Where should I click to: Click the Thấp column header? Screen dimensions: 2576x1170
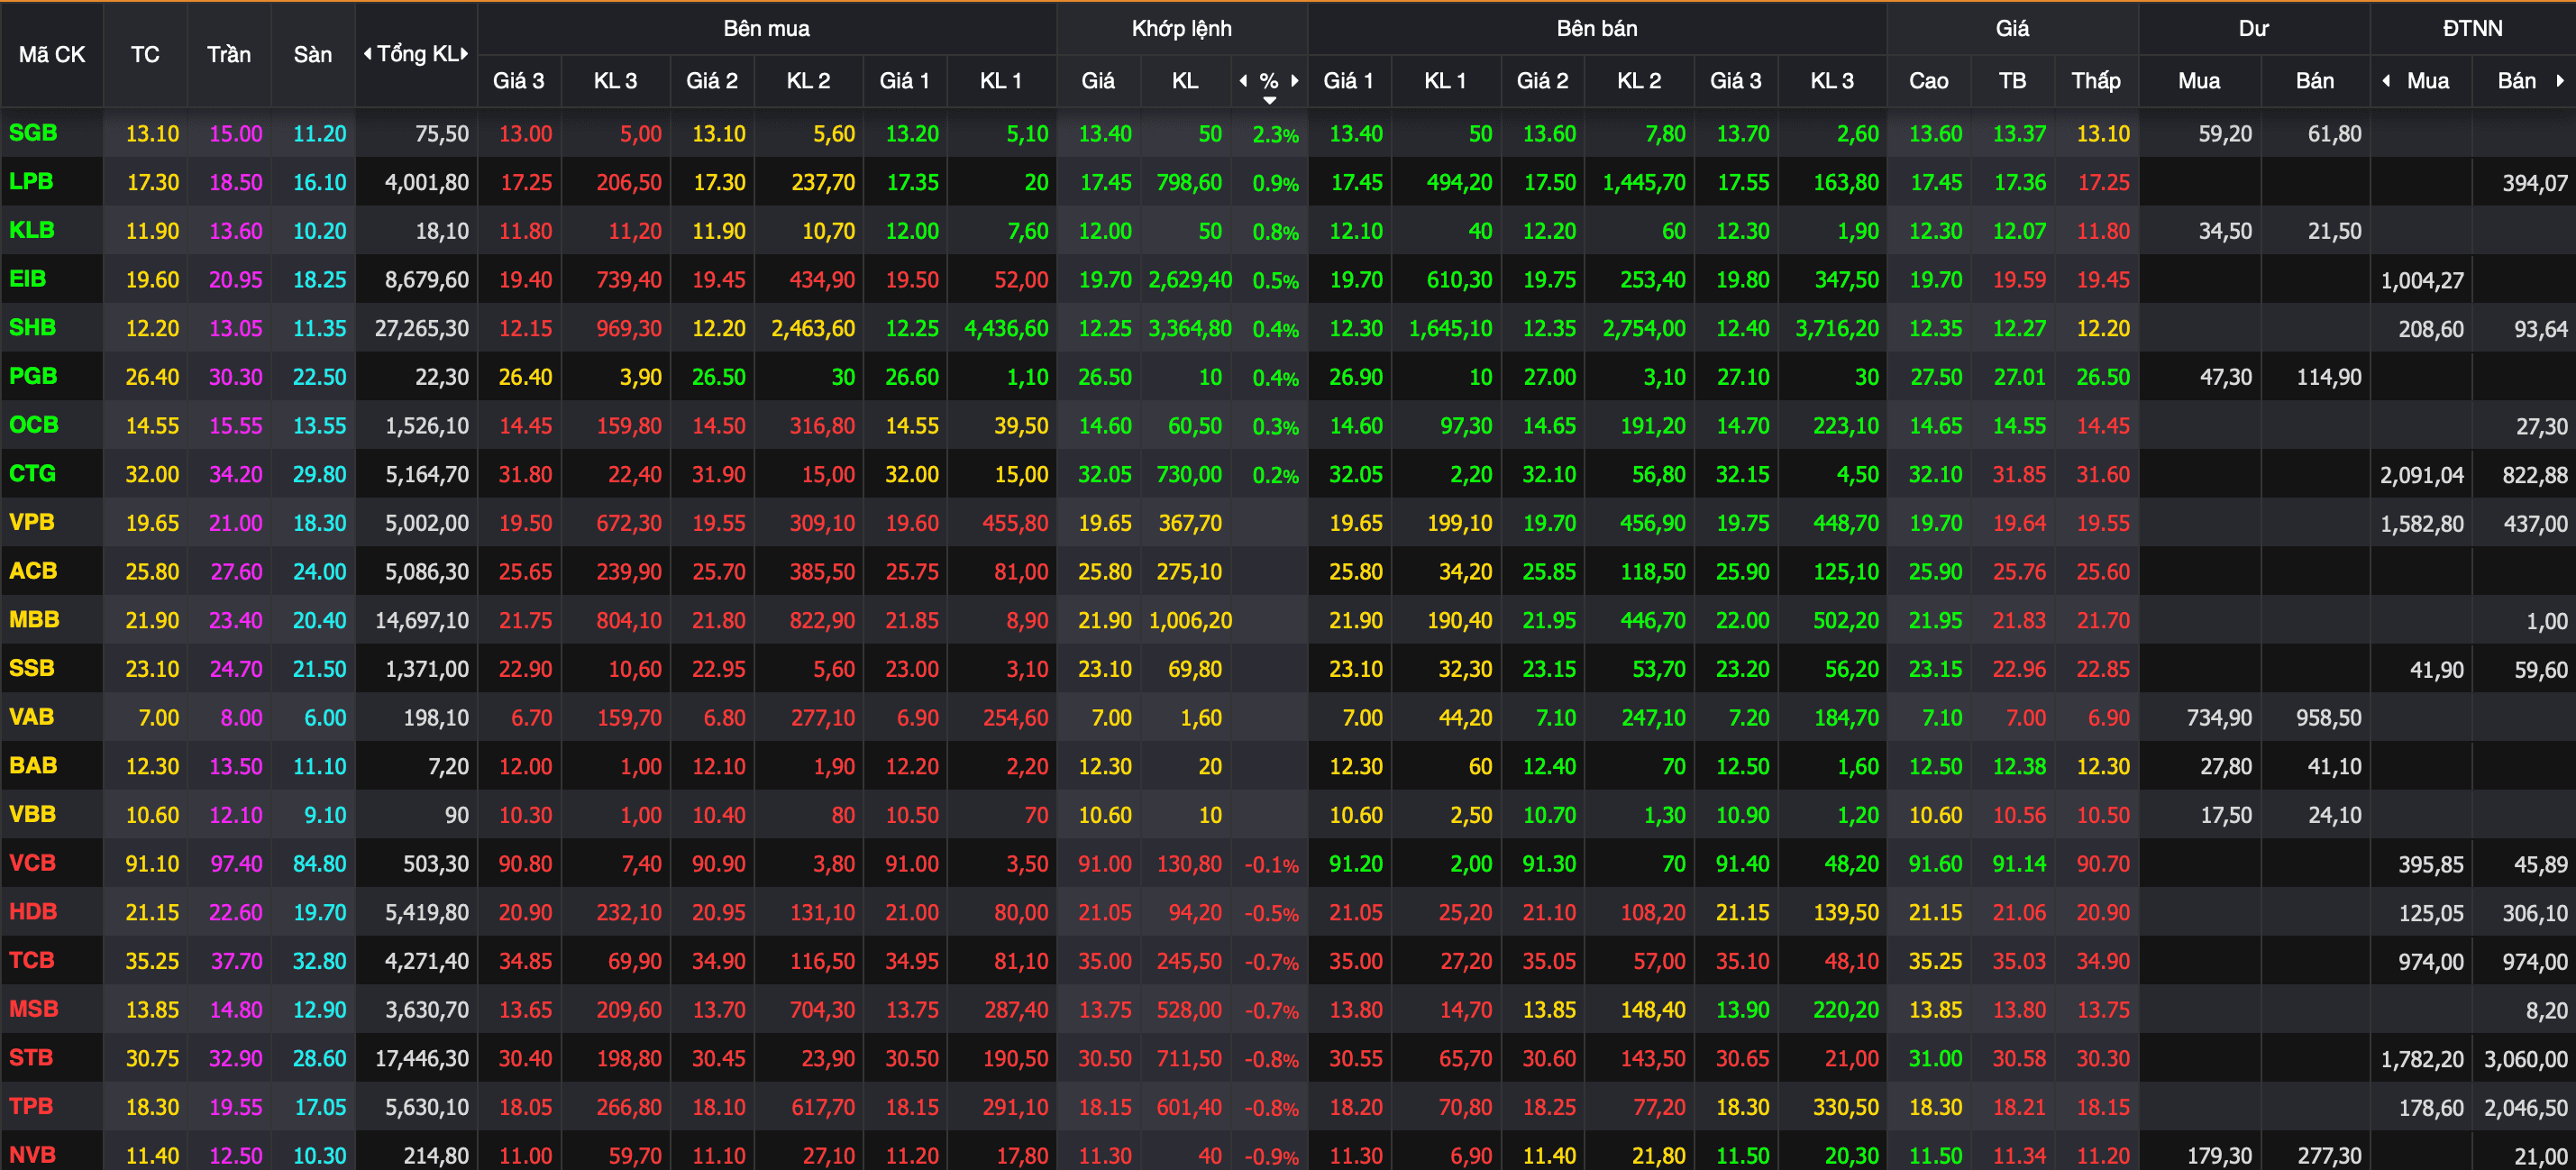pos(2096,81)
